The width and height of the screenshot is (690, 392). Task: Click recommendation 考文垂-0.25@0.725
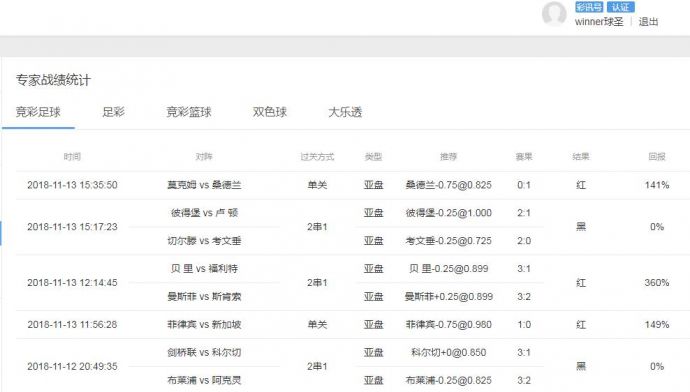point(448,241)
